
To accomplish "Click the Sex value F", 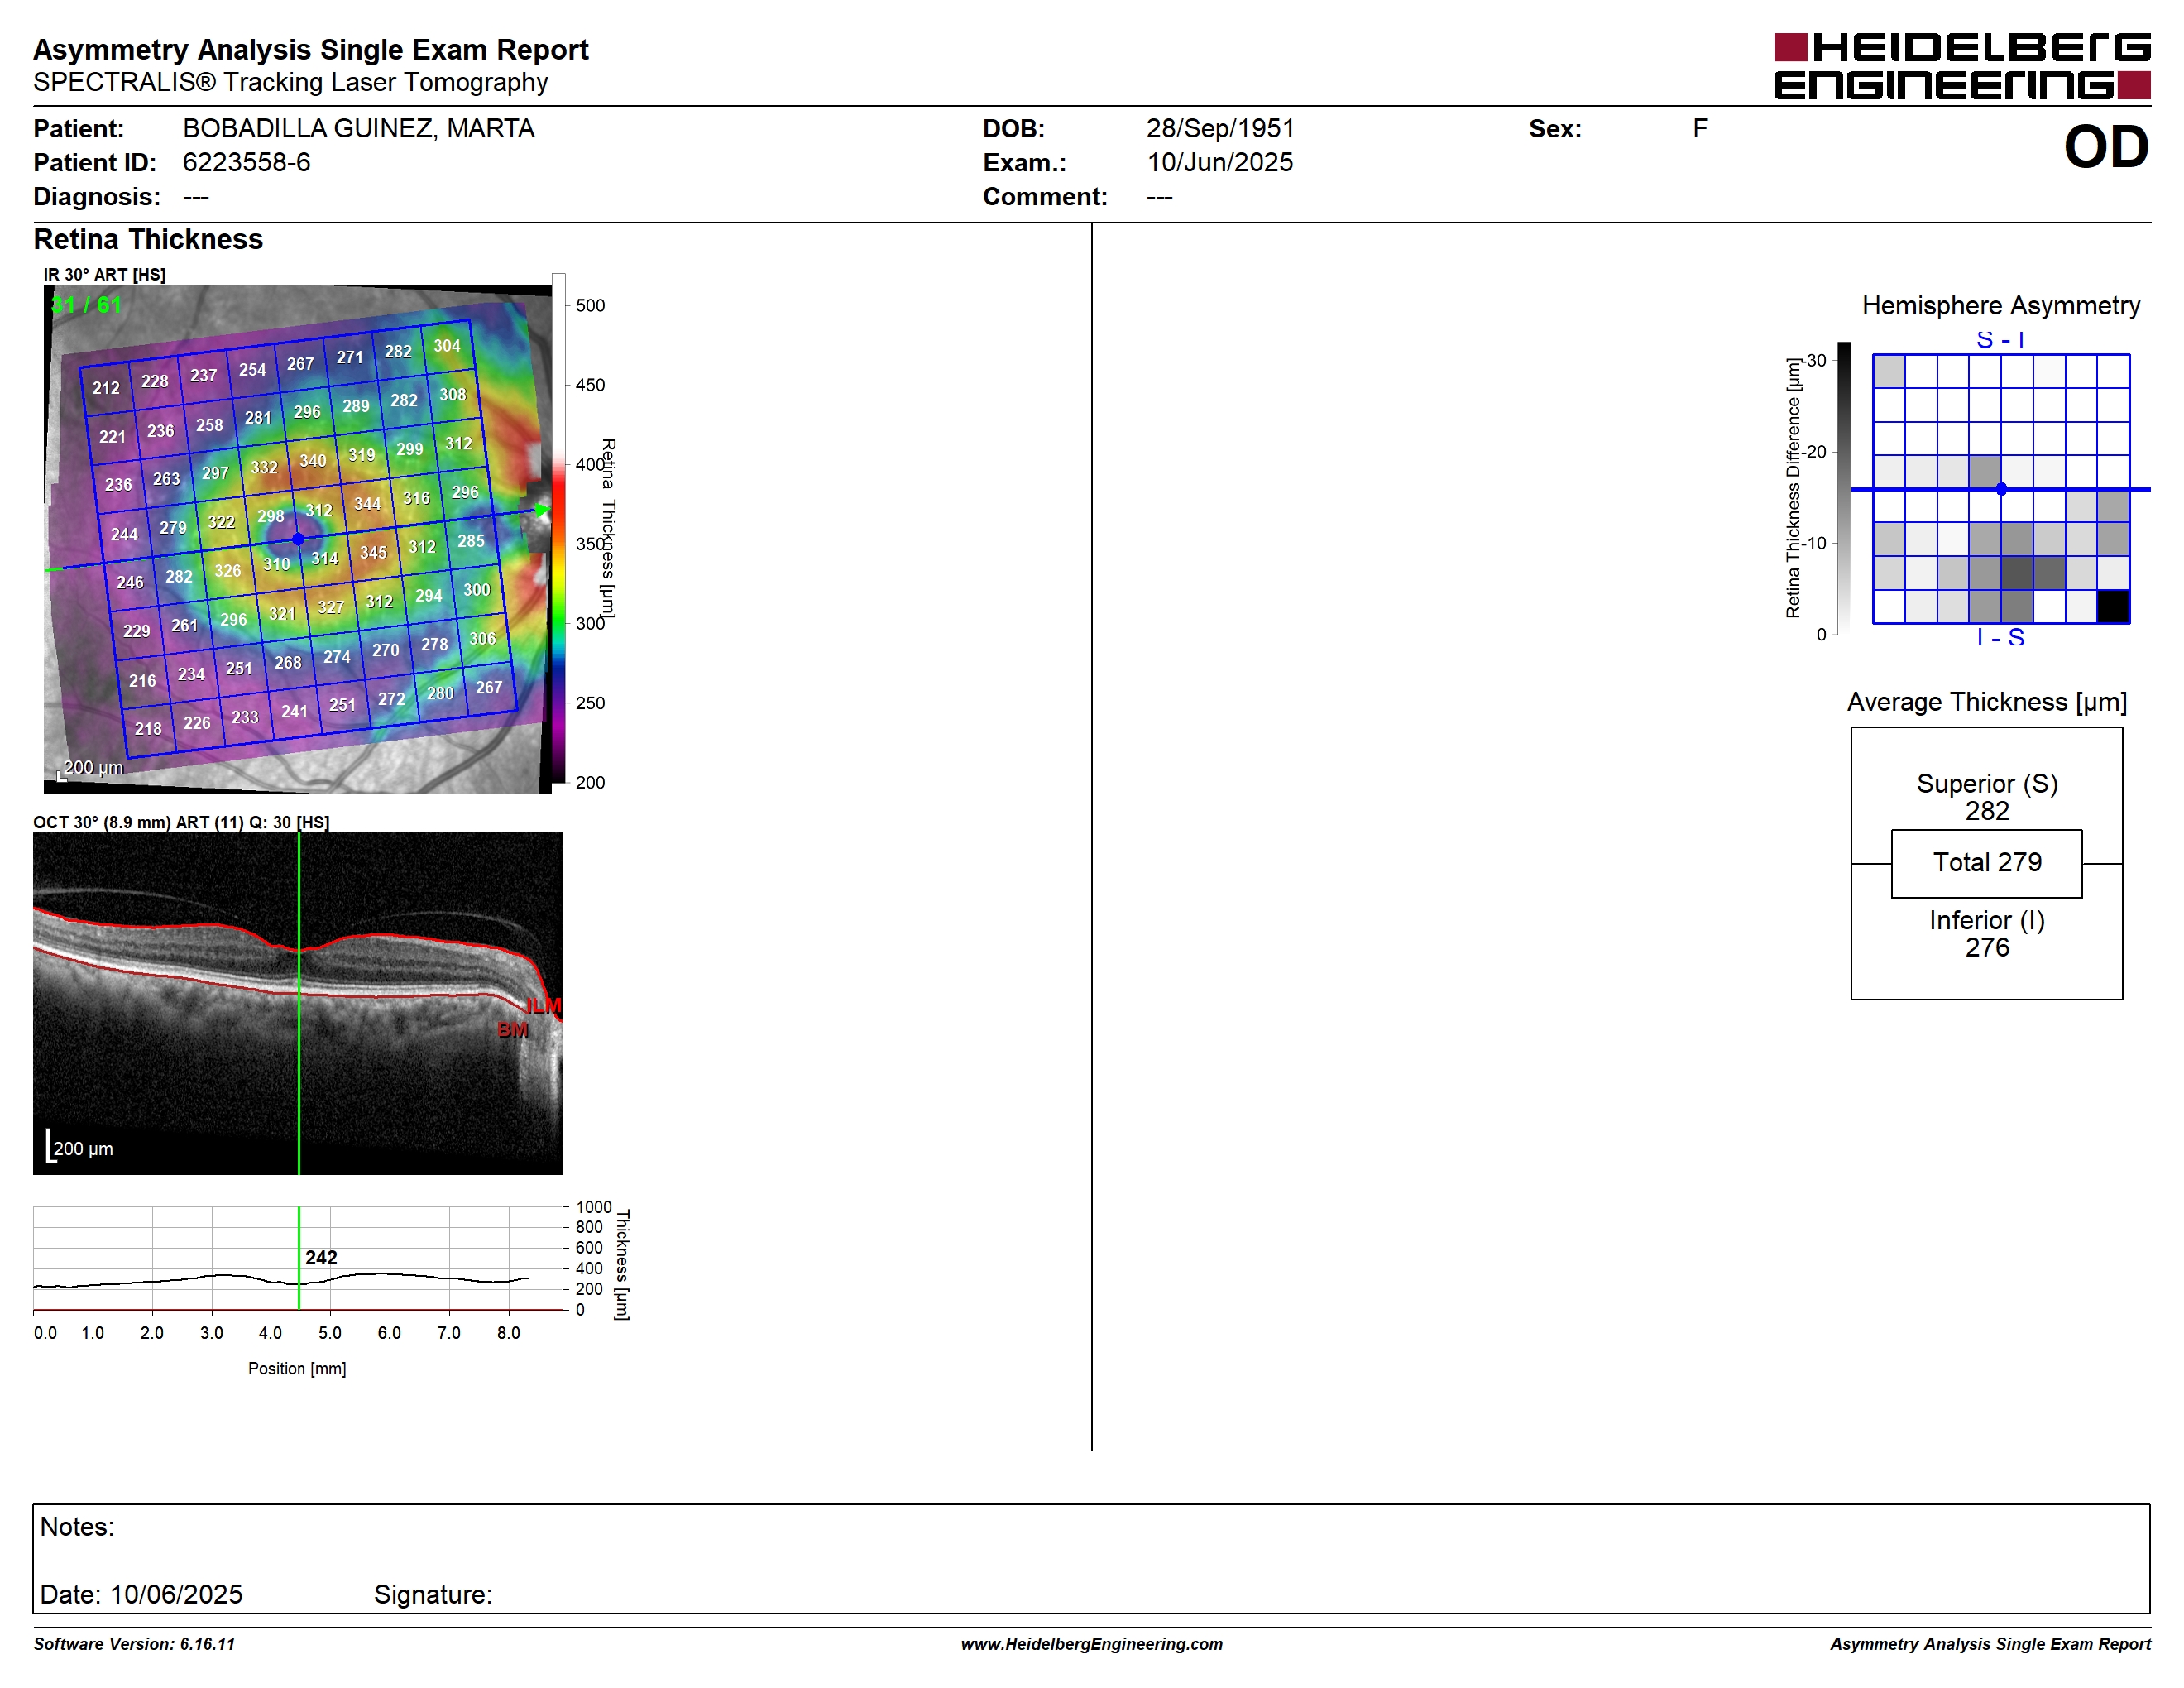I will (x=1700, y=129).
